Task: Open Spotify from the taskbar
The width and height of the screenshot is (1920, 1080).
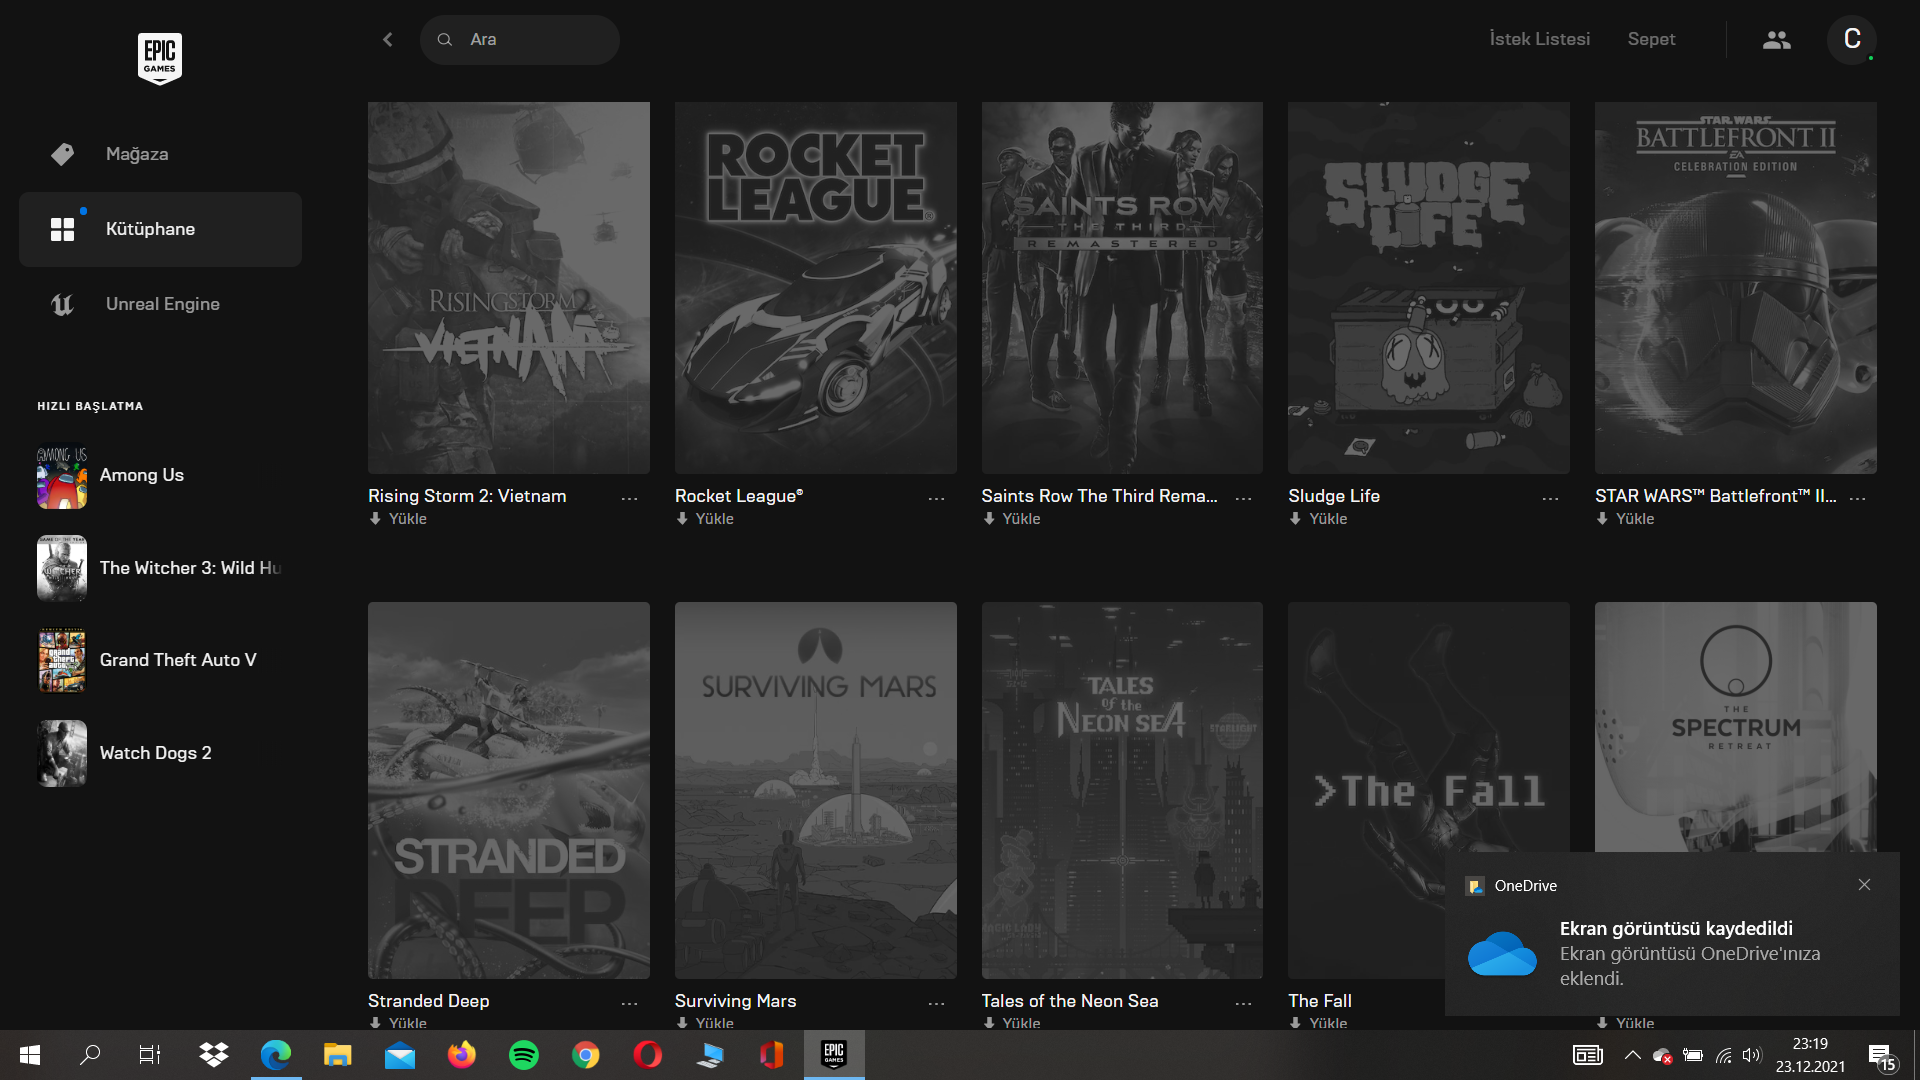Action: coord(523,1055)
